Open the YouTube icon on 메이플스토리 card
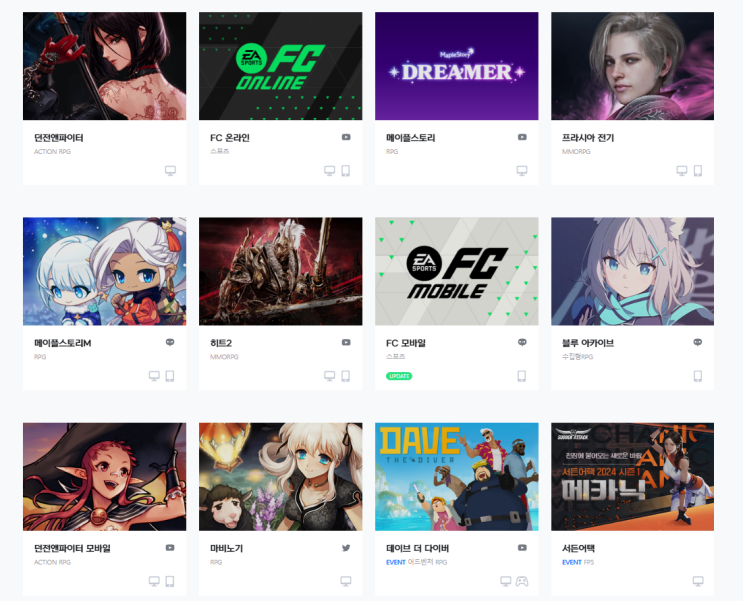 click(522, 137)
